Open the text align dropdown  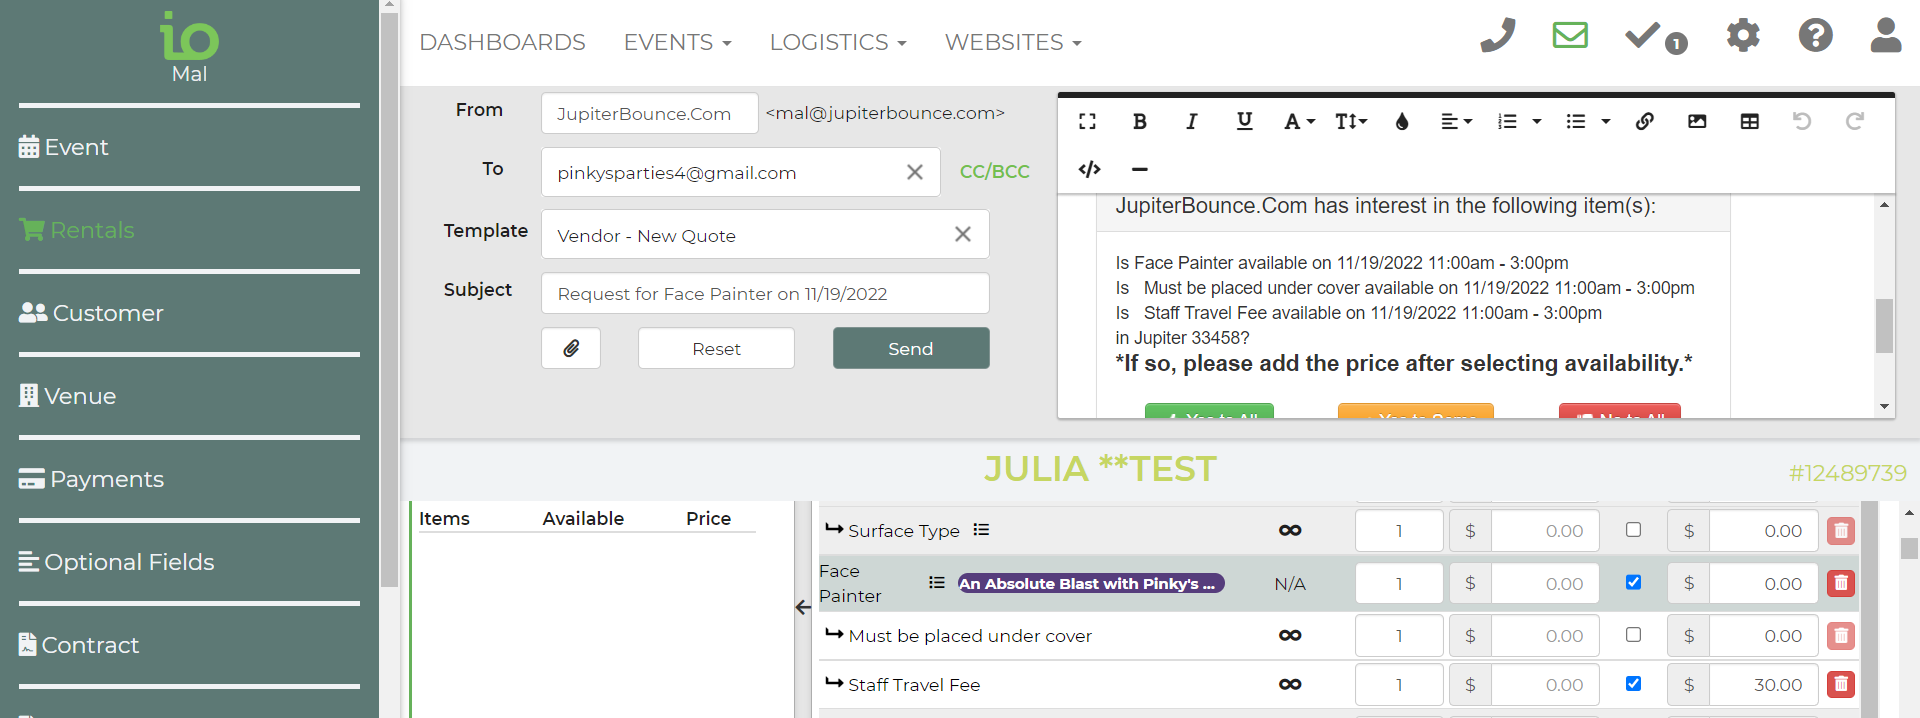tap(1456, 121)
